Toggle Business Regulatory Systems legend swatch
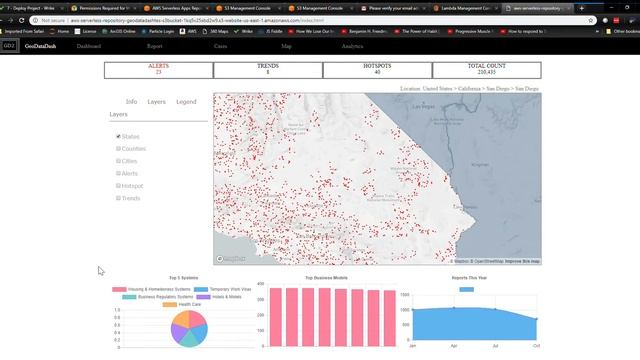 [129, 297]
